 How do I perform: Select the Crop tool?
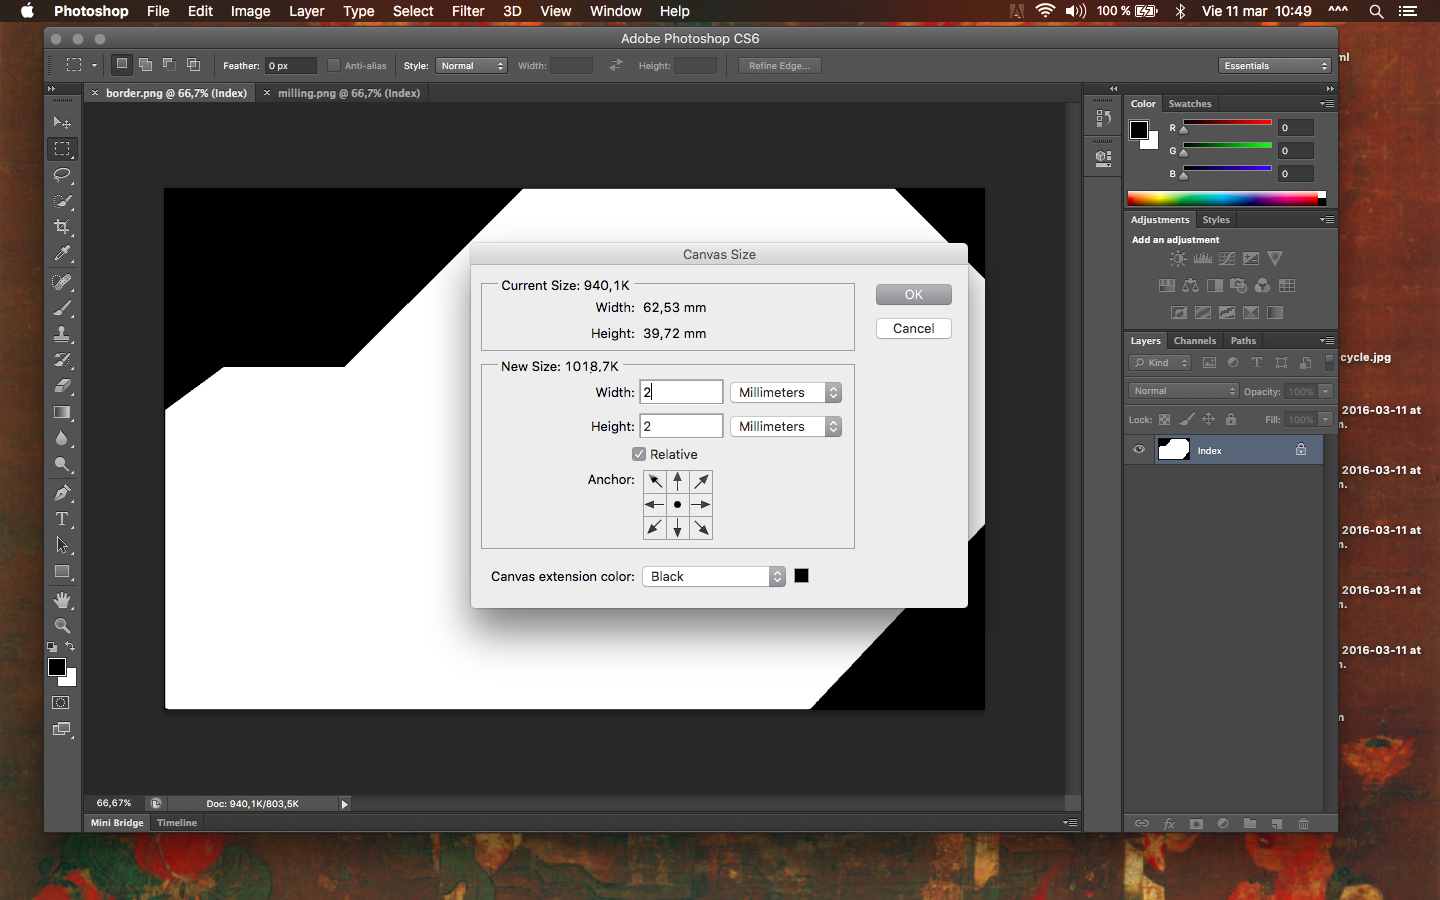(62, 227)
